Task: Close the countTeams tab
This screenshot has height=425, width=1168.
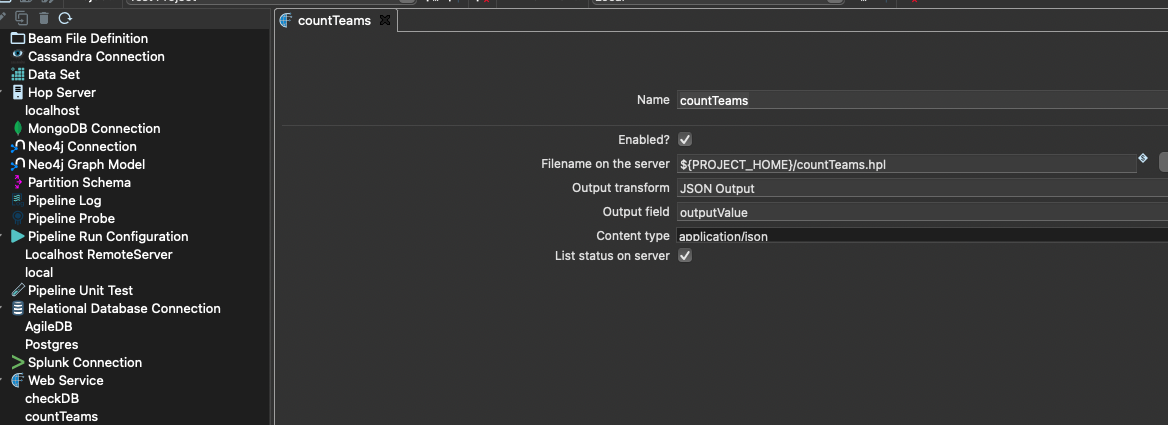Action: pos(385,20)
